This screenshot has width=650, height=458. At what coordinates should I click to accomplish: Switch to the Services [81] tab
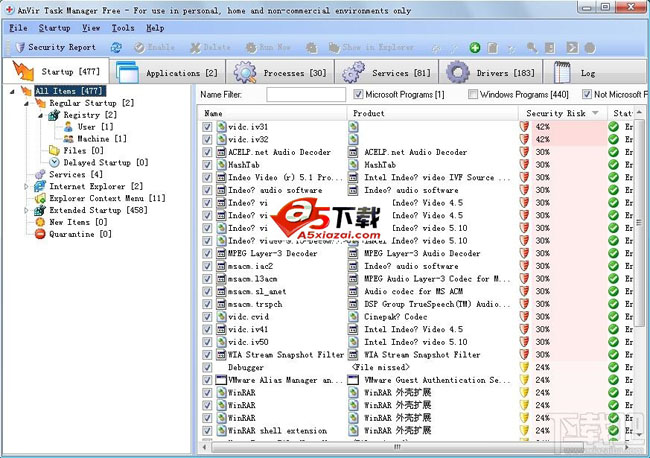[x=386, y=72]
